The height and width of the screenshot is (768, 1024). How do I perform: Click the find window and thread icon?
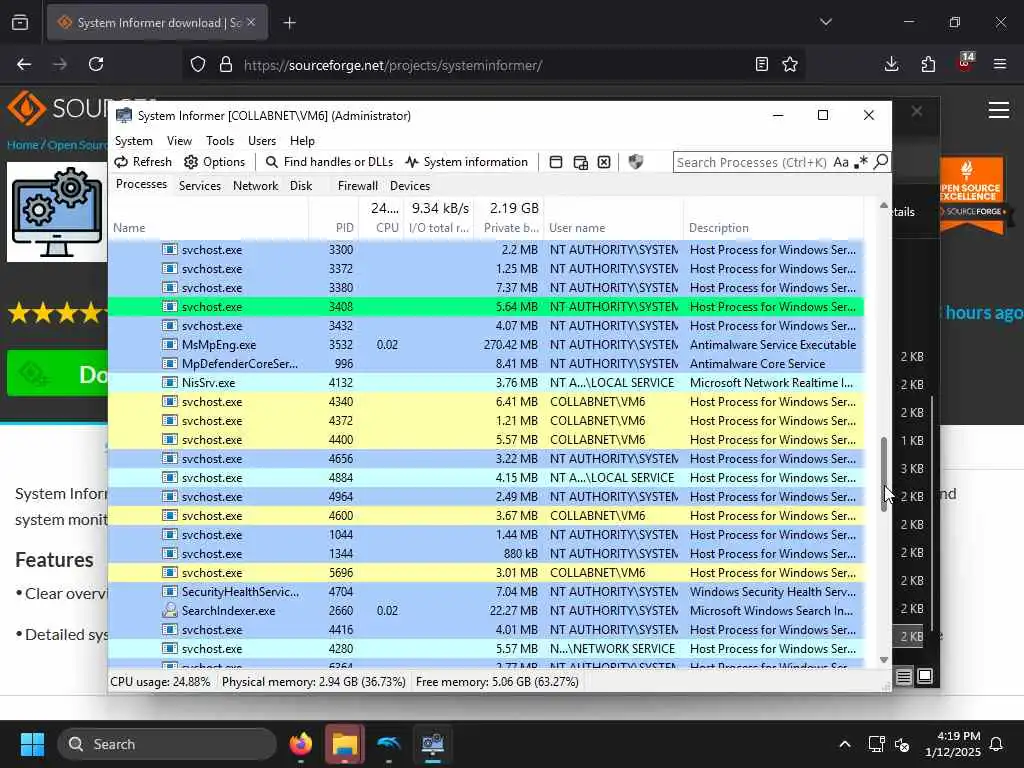tap(580, 162)
